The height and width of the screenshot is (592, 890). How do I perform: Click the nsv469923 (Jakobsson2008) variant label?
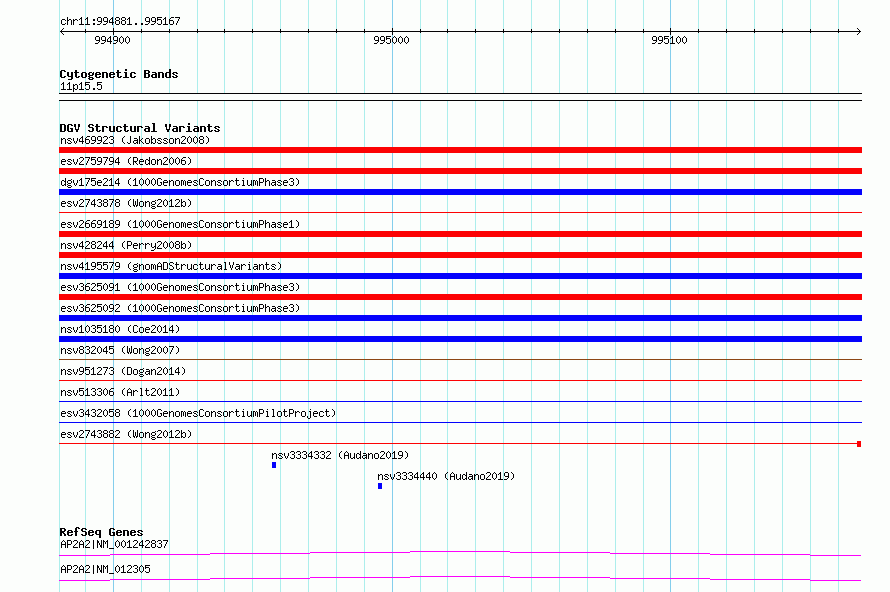pyautogui.click(x=135, y=140)
